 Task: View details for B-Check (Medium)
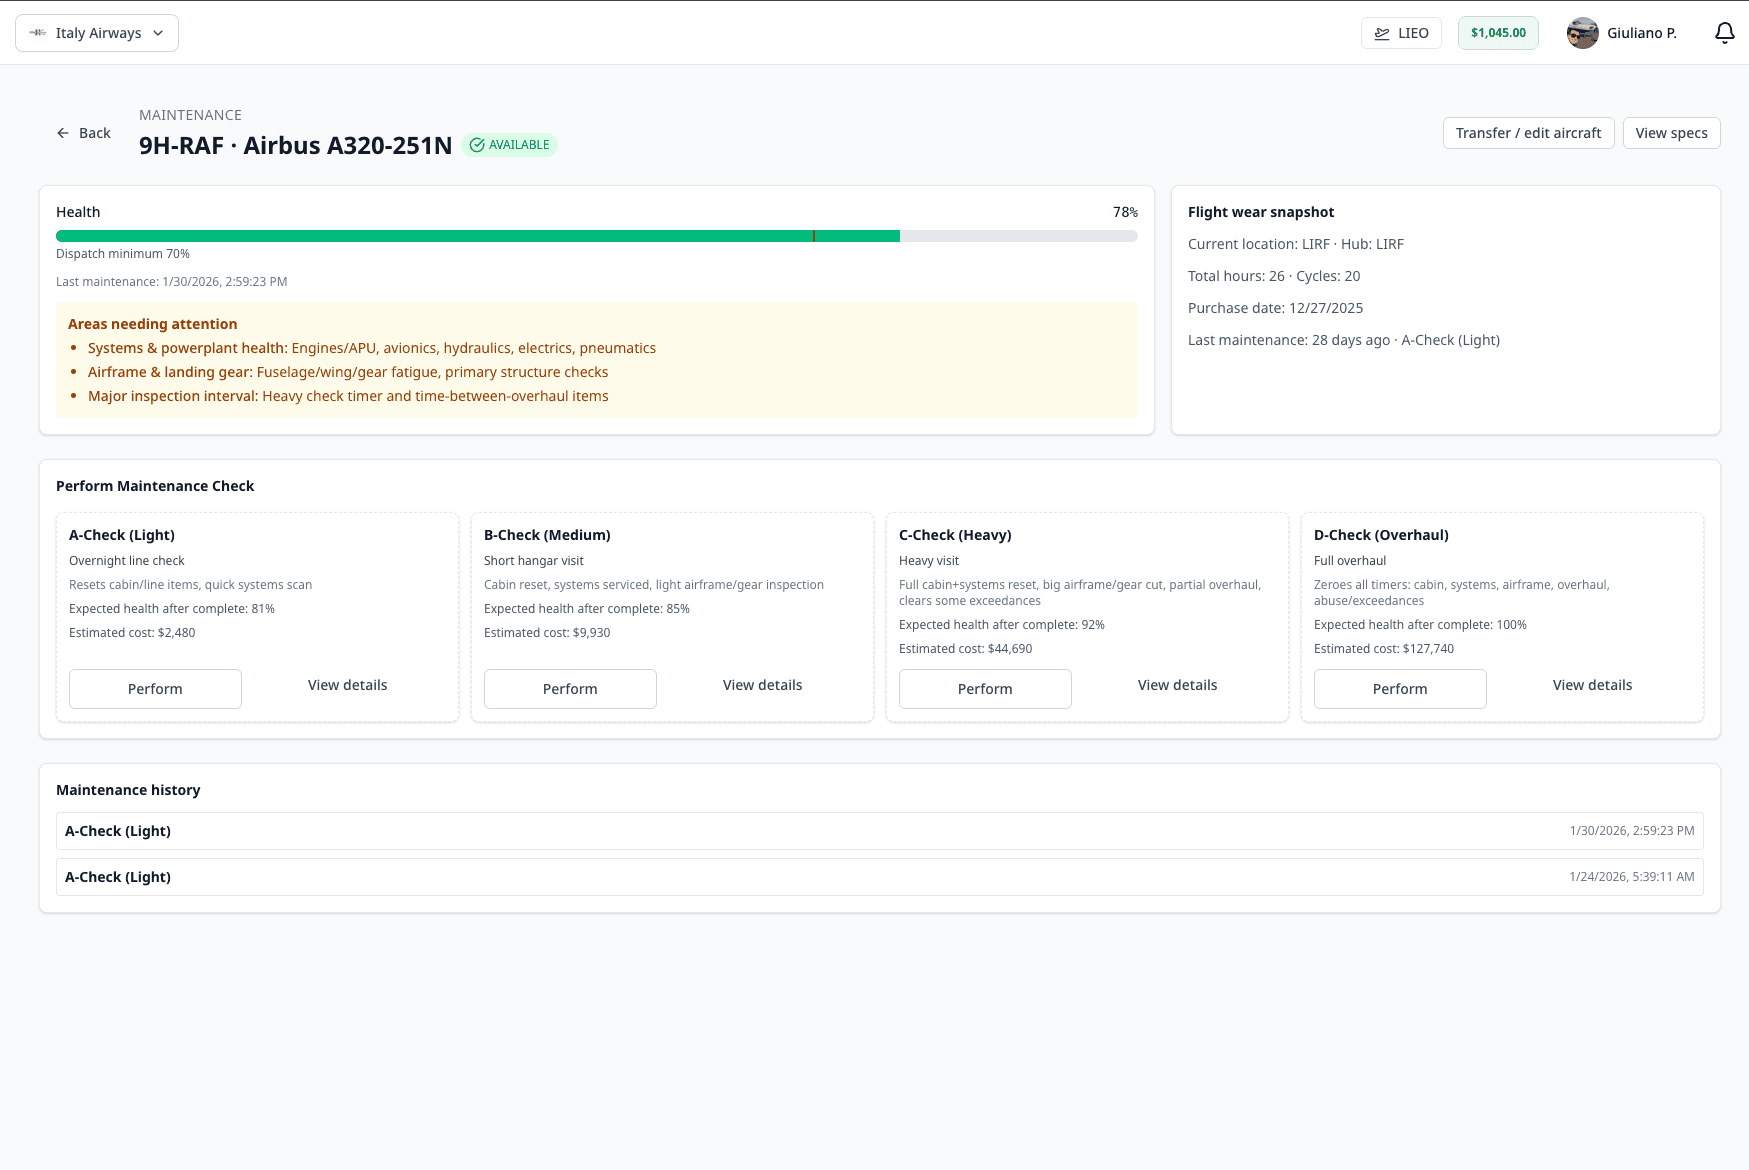pos(762,685)
